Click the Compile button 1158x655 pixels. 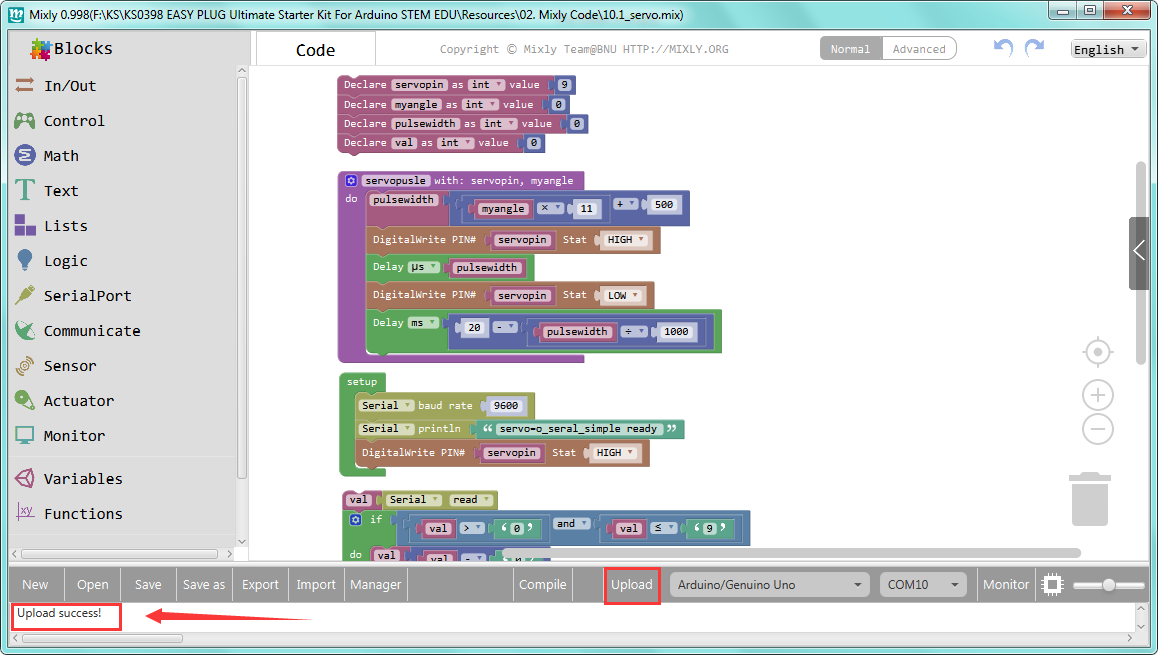pos(542,585)
